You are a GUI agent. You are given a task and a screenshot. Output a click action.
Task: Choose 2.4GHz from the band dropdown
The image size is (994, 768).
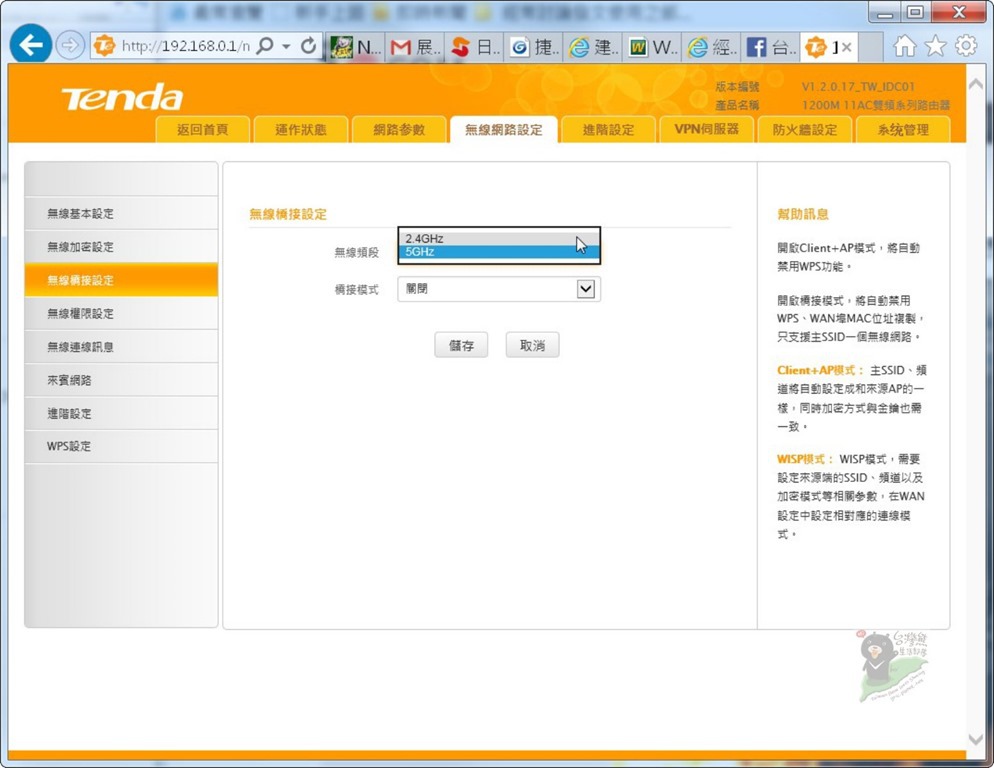(499, 238)
